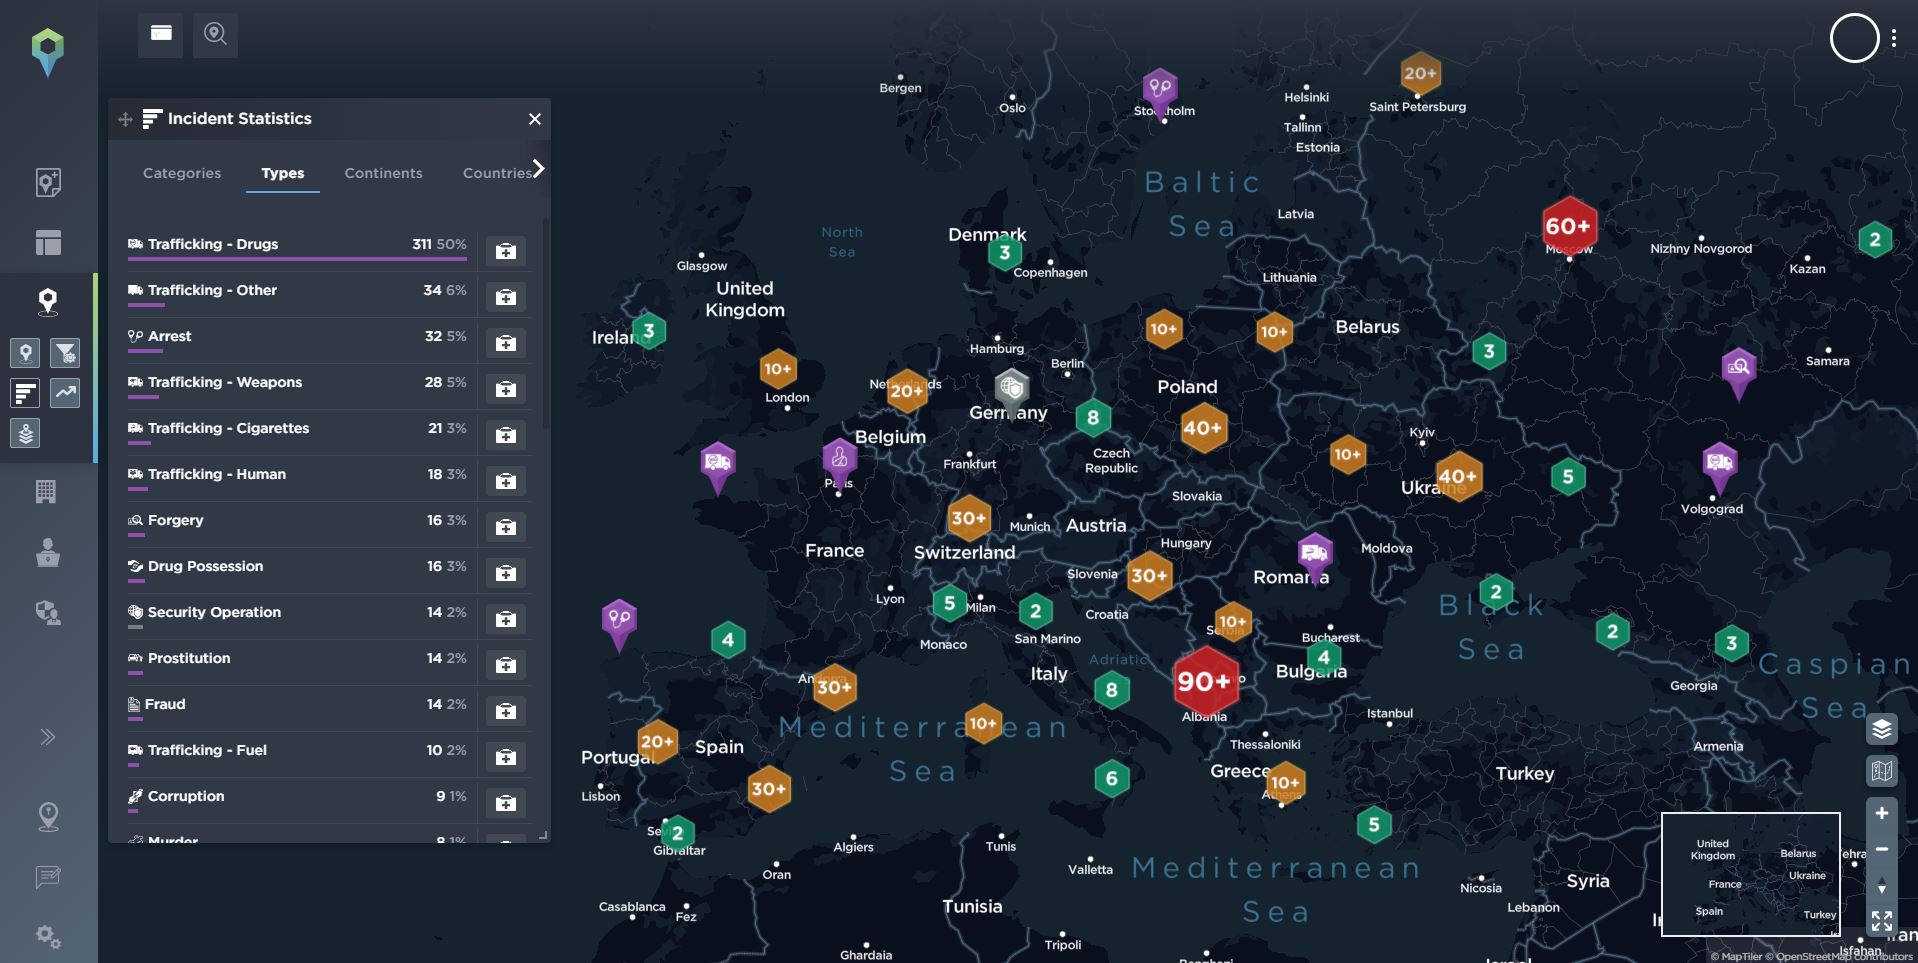Screen dimensions: 1918x963
Task: Toggle the incident filter funnel tool
Action: (65, 352)
